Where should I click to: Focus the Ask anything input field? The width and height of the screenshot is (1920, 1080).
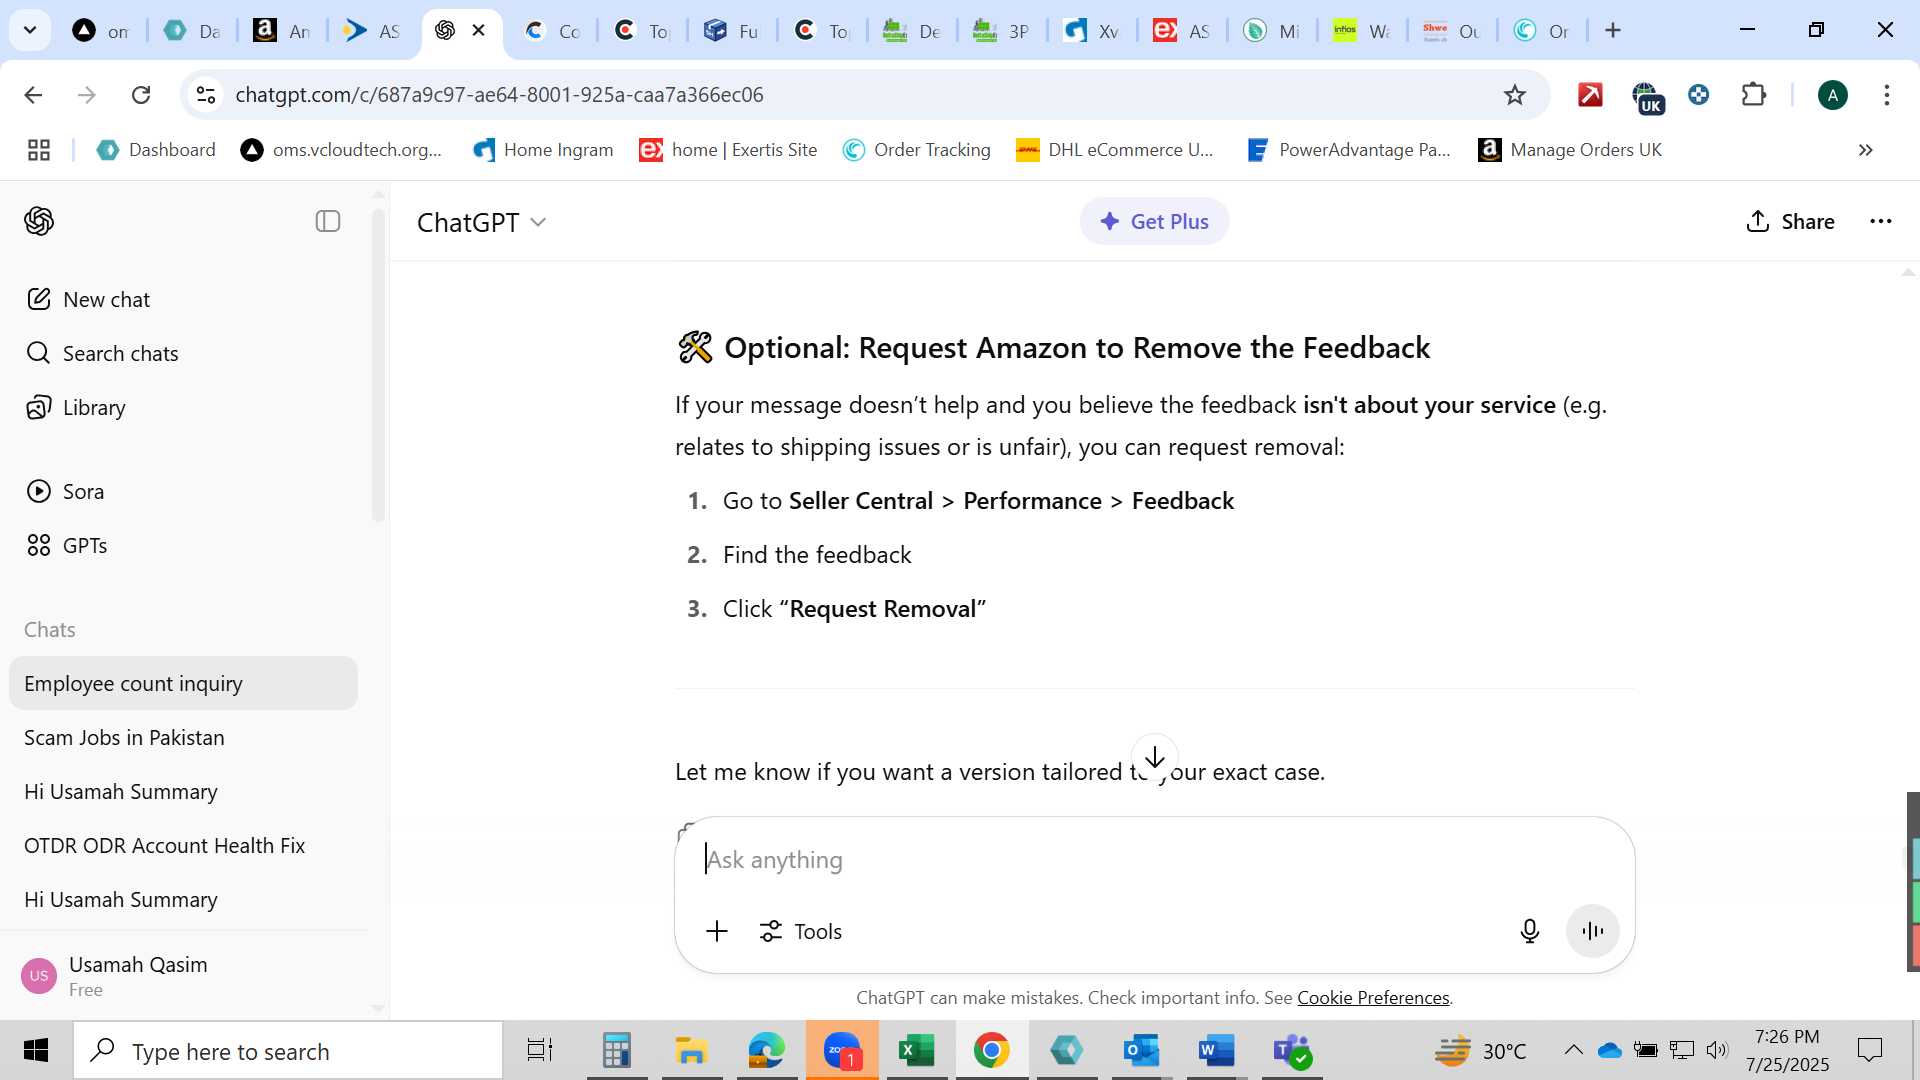(1154, 859)
